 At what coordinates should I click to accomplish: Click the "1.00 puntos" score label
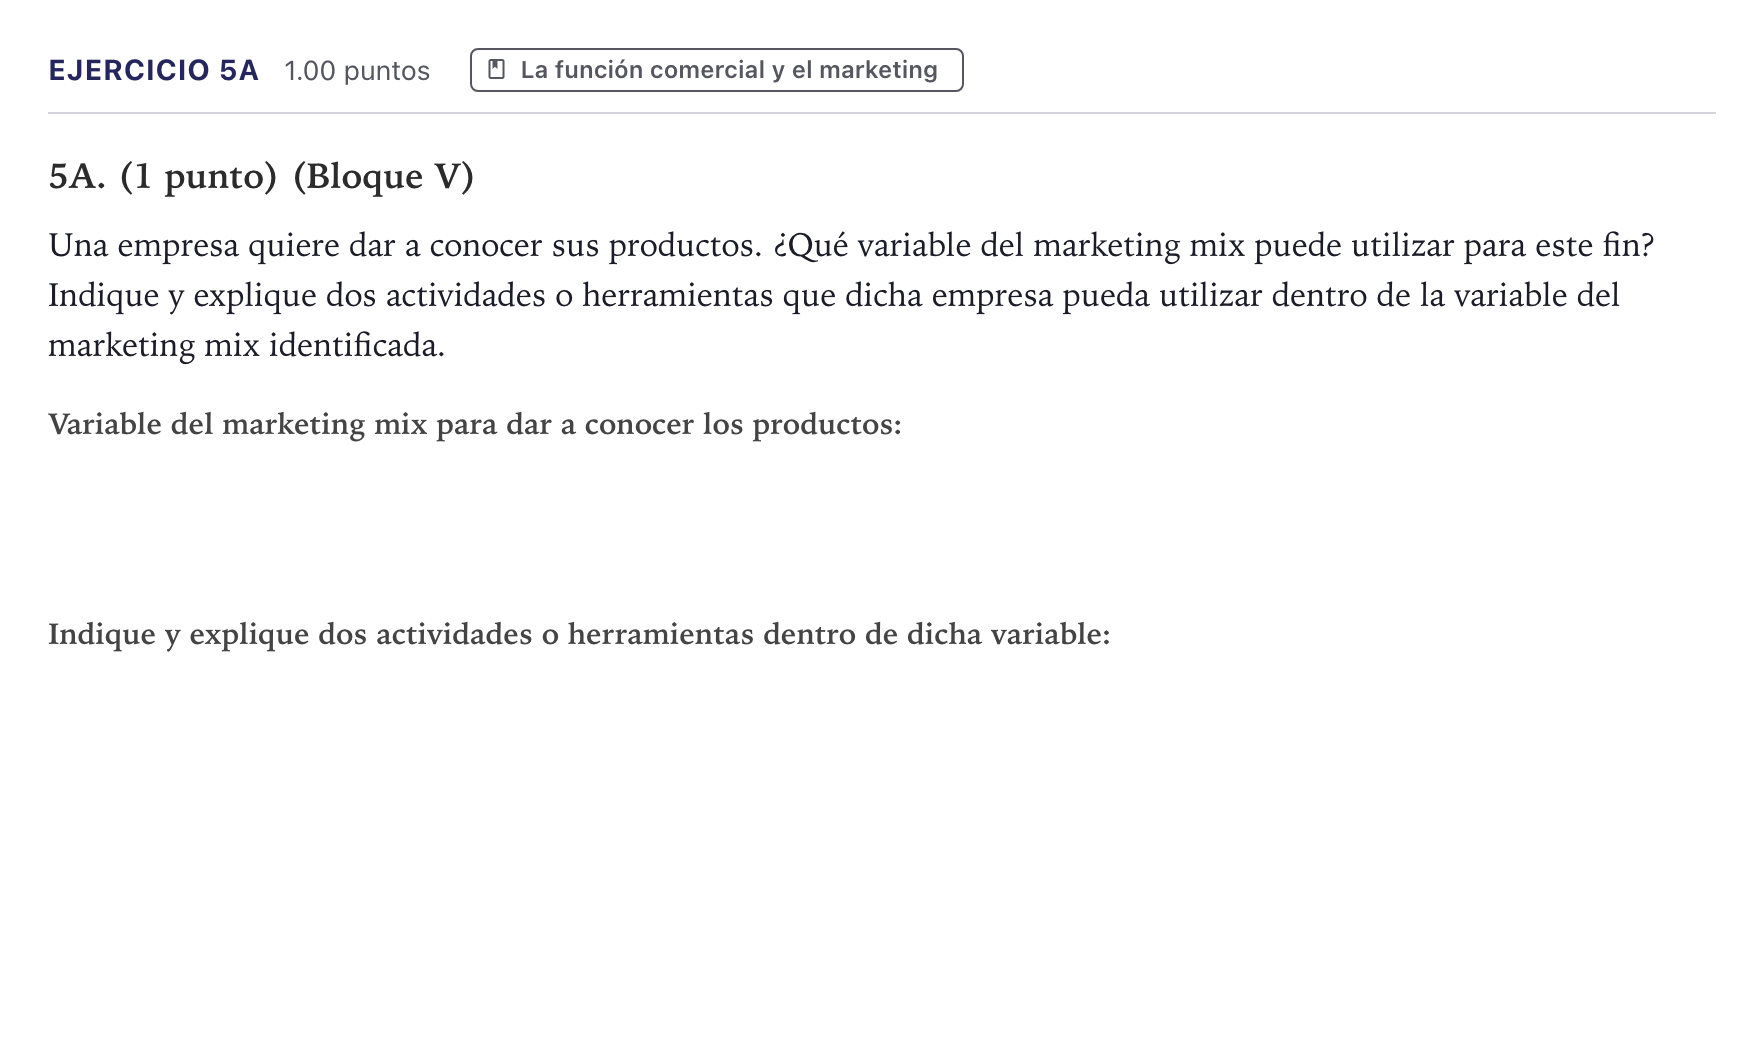pyautogui.click(x=357, y=71)
